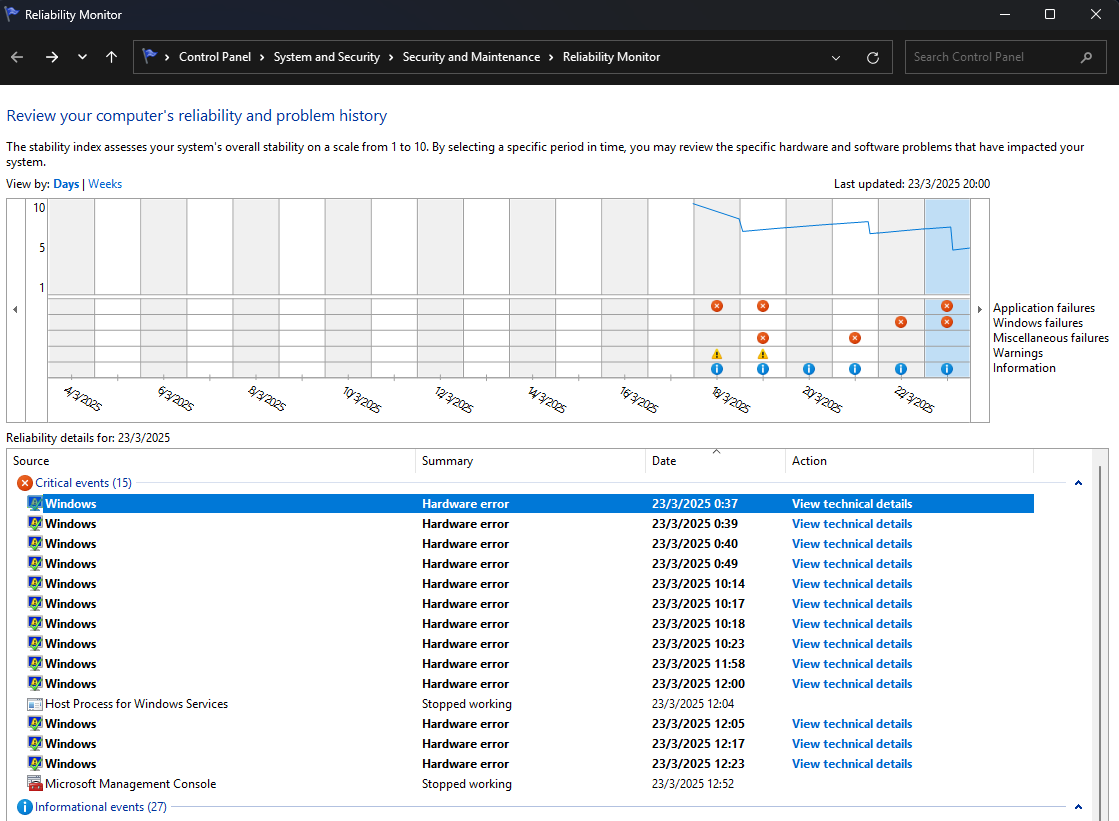Click the Critical events (15) heading
Image resolution: width=1119 pixels, height=821 pixels.
coord(83,483)
